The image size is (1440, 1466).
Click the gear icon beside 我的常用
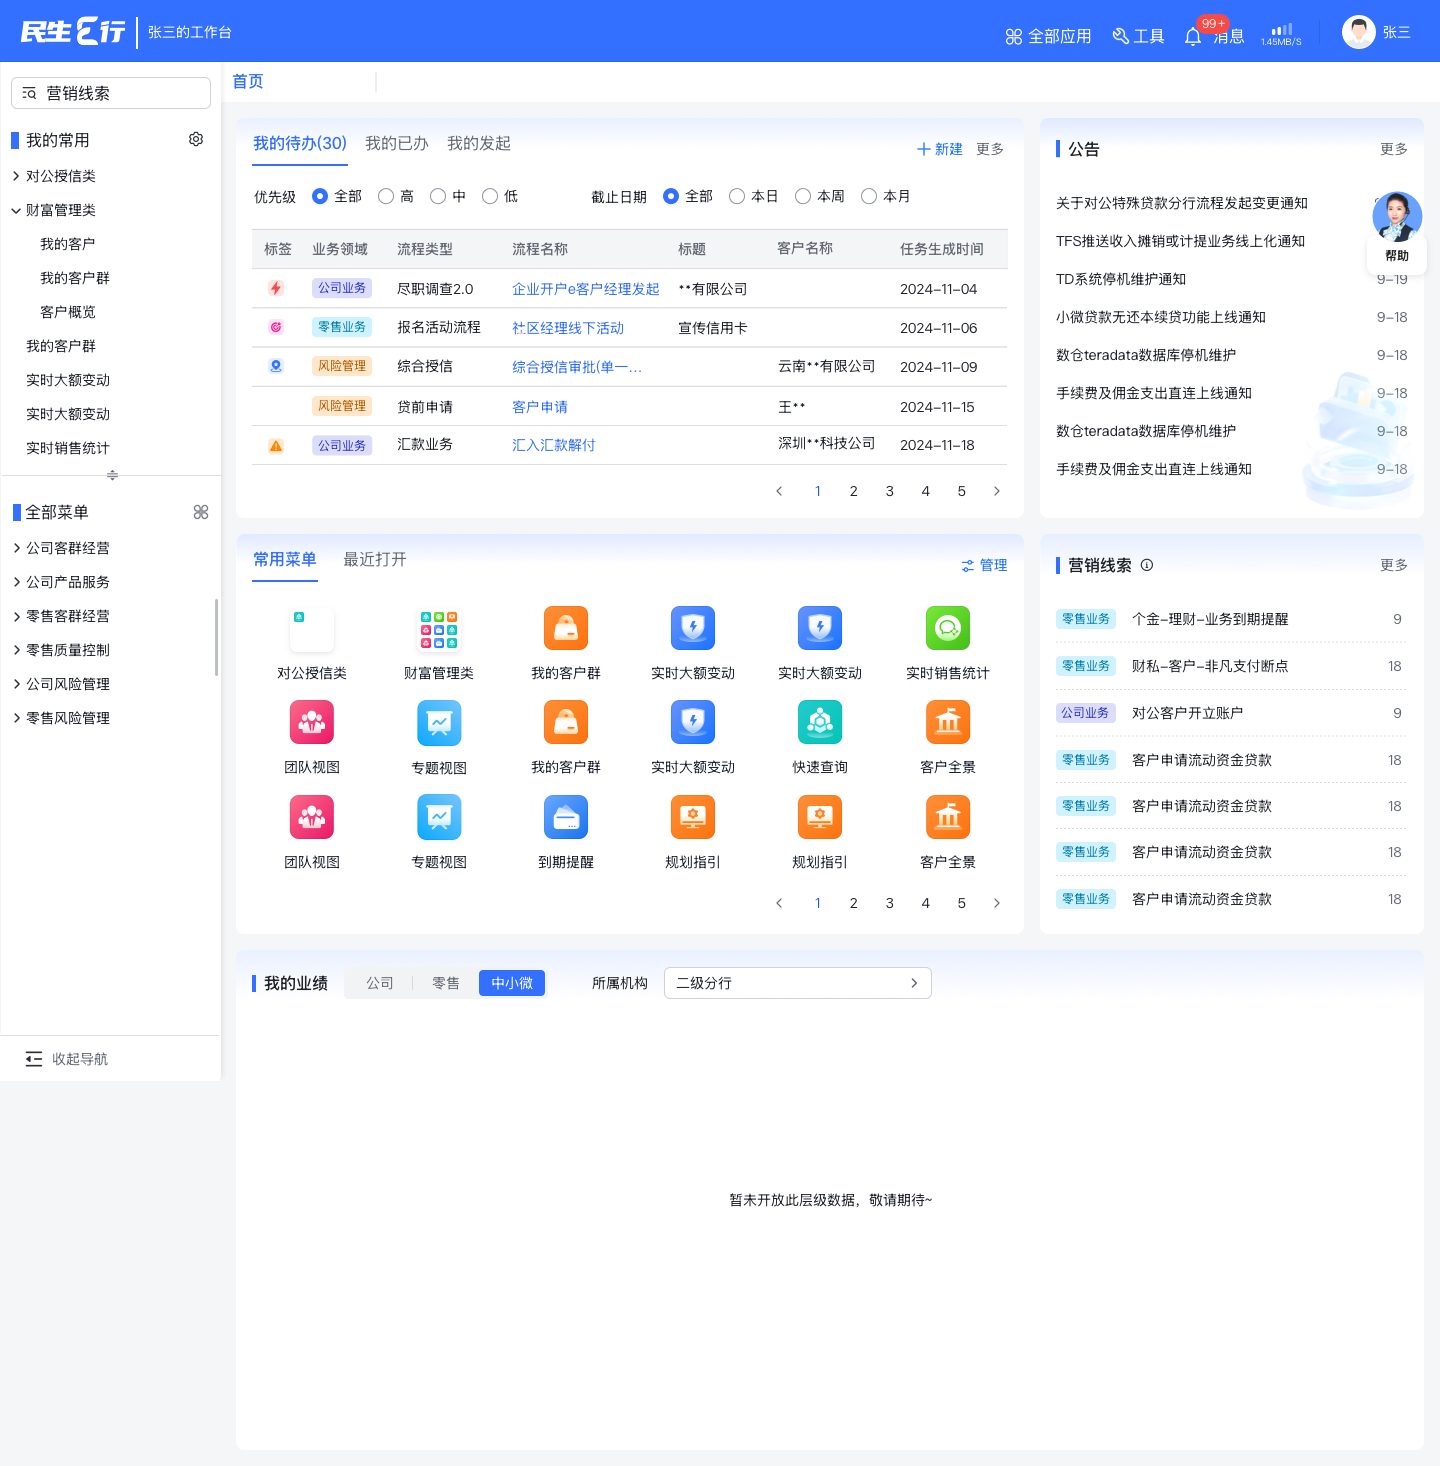coord(196,139)
